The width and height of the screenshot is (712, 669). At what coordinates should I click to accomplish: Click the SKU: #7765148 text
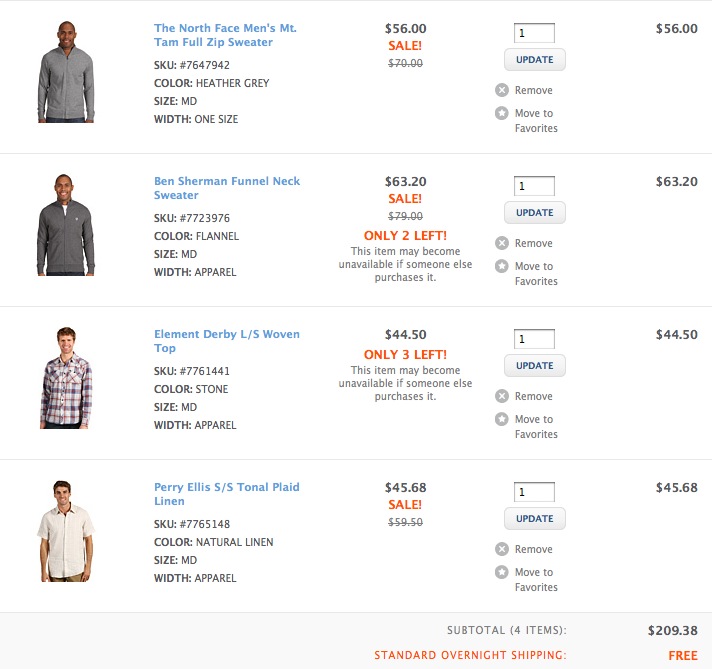(192, 524)
